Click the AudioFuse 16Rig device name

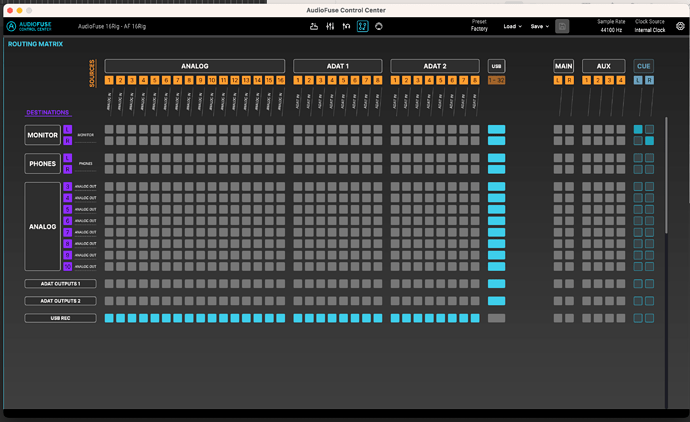click(x=112, y=26)
